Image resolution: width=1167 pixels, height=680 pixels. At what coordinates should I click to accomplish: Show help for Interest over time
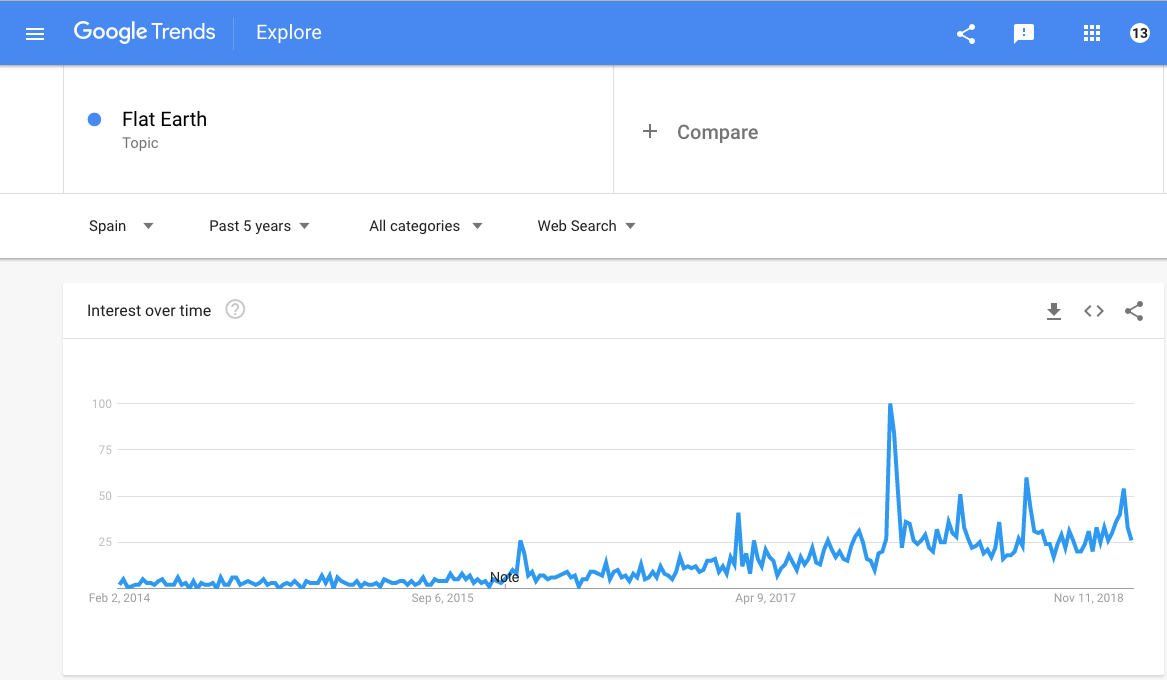coord(235,309)
